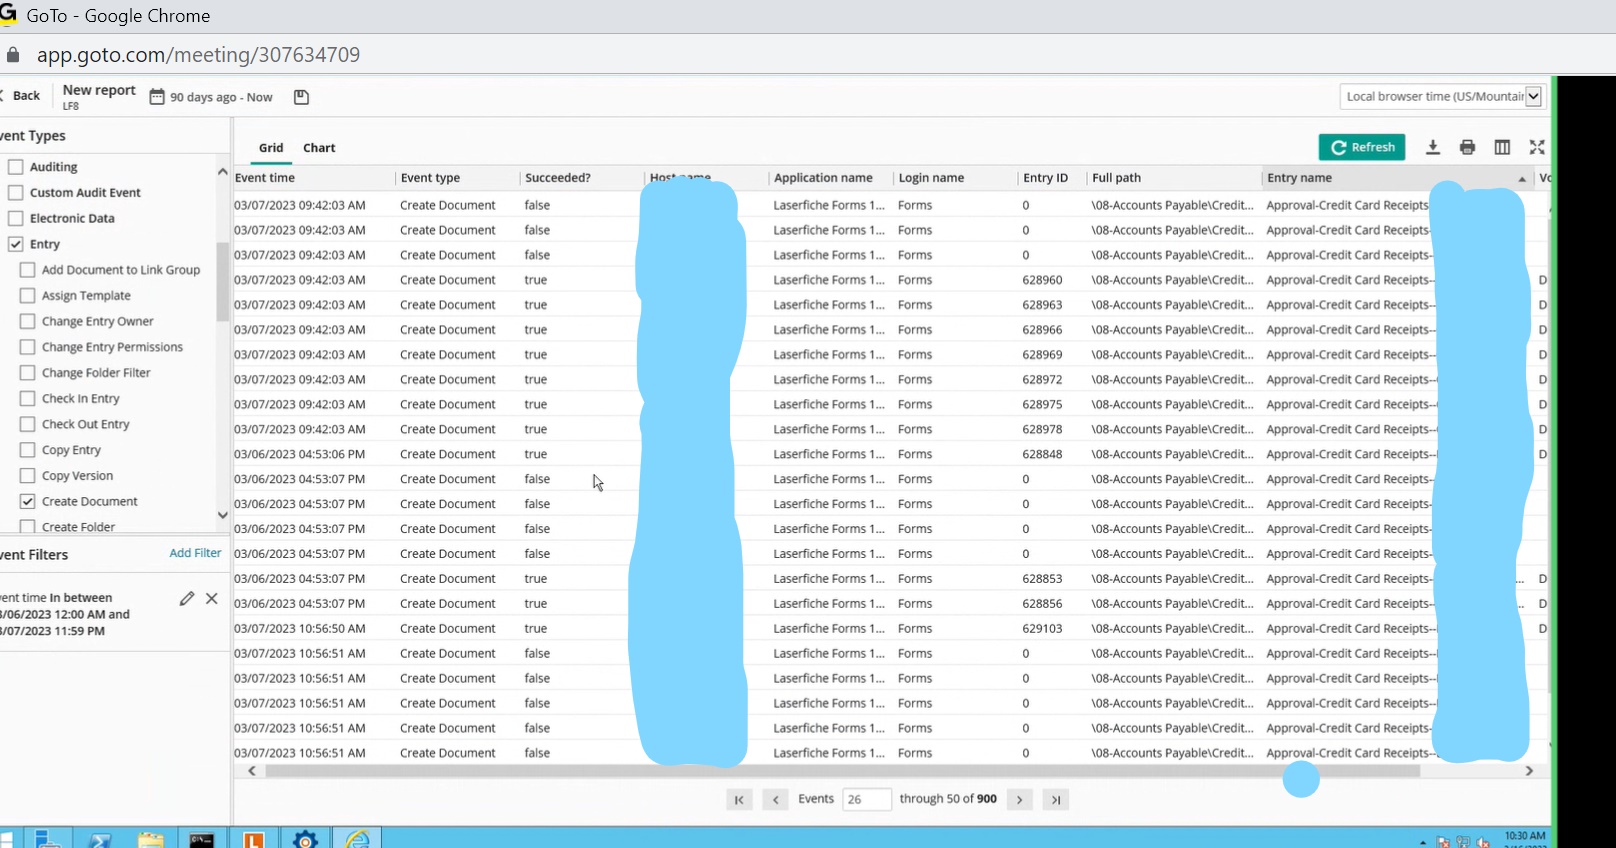
Task: Click the New report title
Action: tap(99, 90)
